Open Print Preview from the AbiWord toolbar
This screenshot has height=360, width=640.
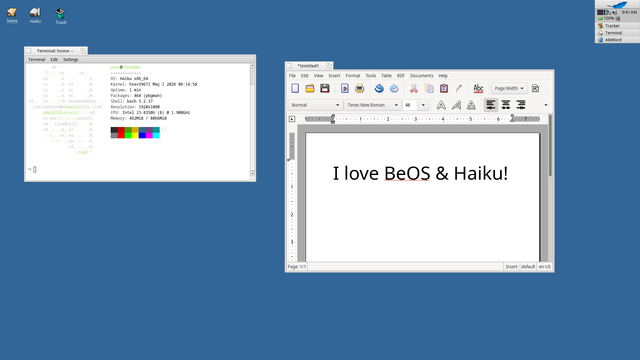point(344,88)
